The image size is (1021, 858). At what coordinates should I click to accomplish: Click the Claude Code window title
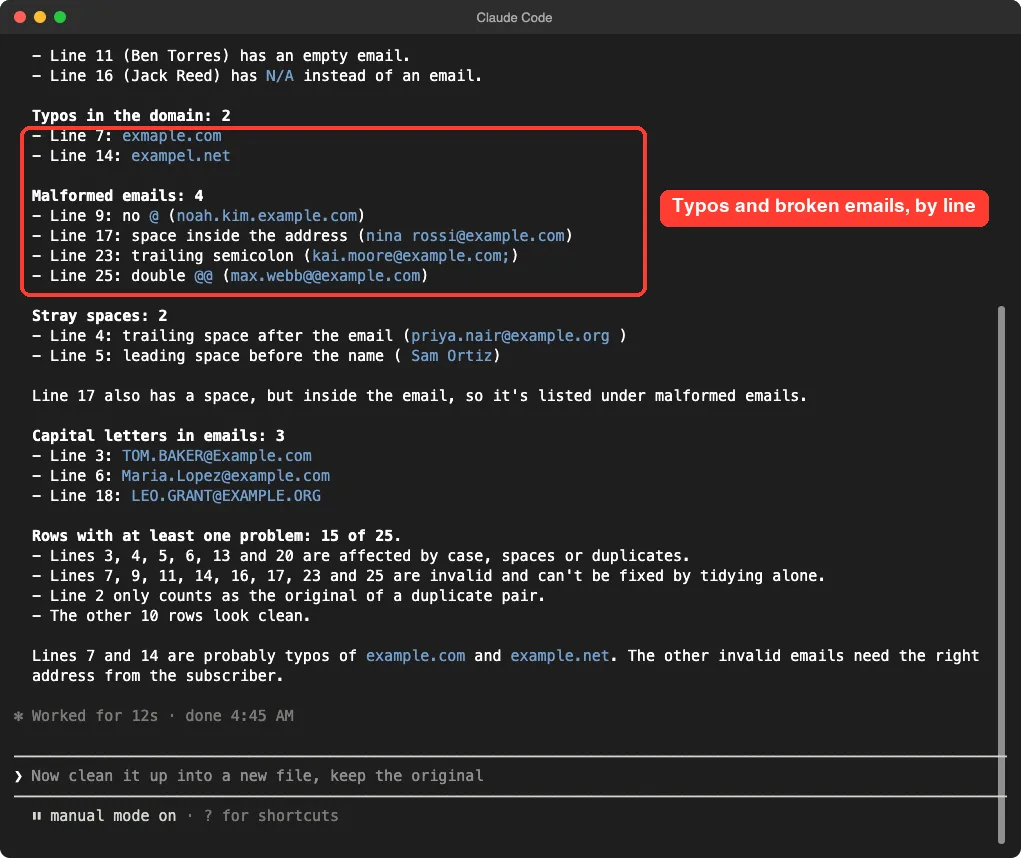(x=514, y=18)
